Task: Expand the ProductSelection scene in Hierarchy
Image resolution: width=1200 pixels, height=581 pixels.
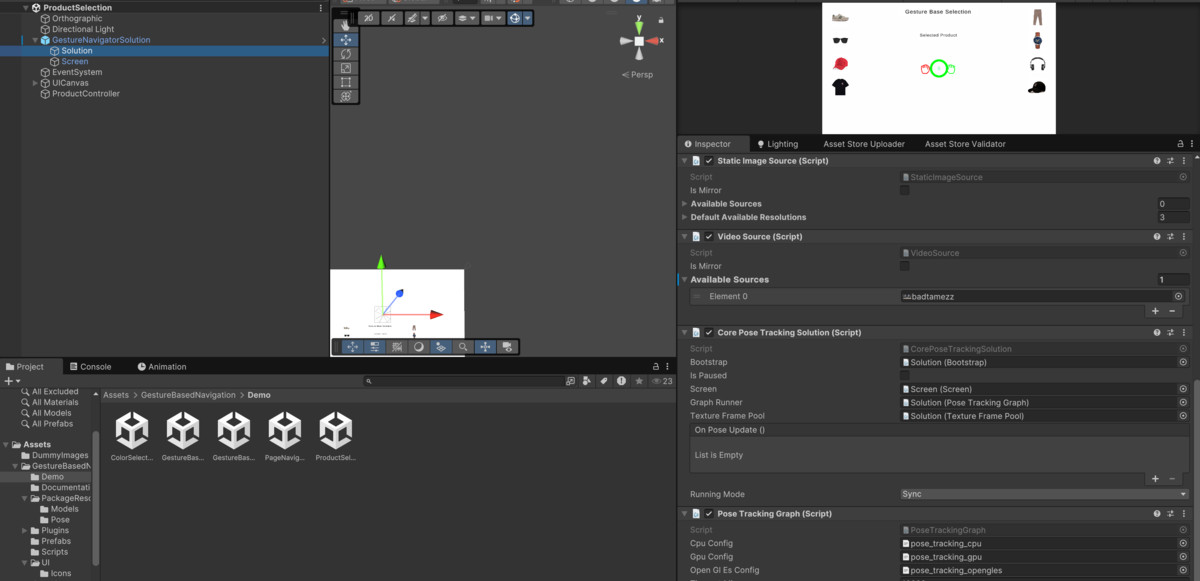Action: click(x=25, y=7)
